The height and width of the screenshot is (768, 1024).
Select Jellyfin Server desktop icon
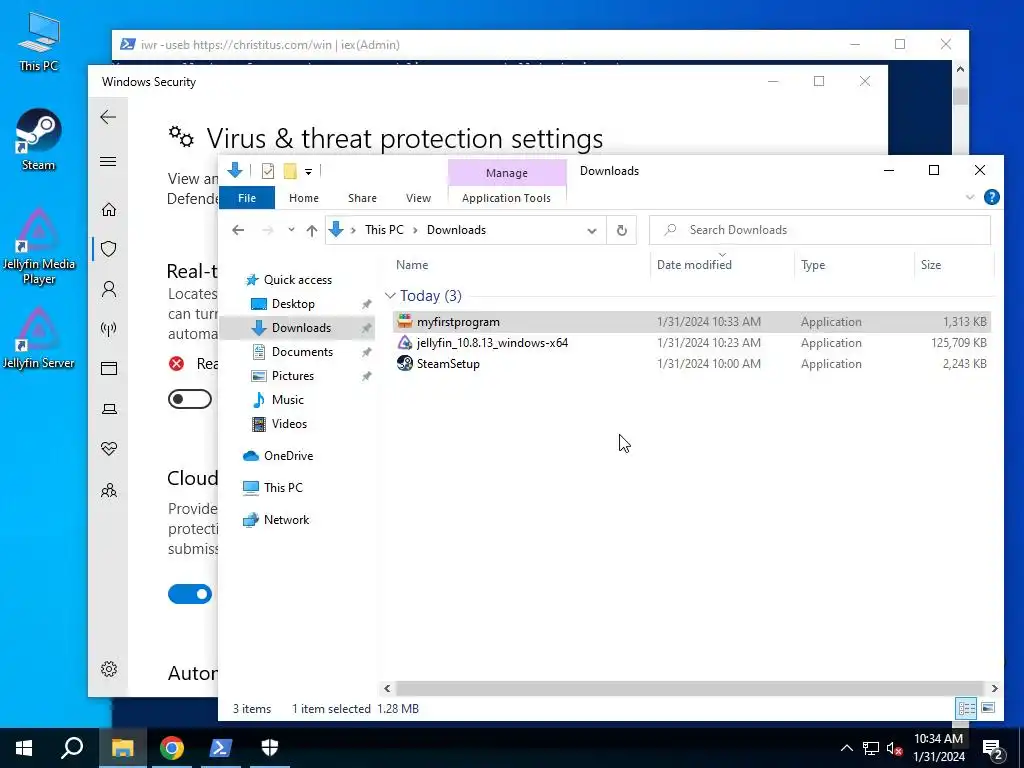coord(39,338)
